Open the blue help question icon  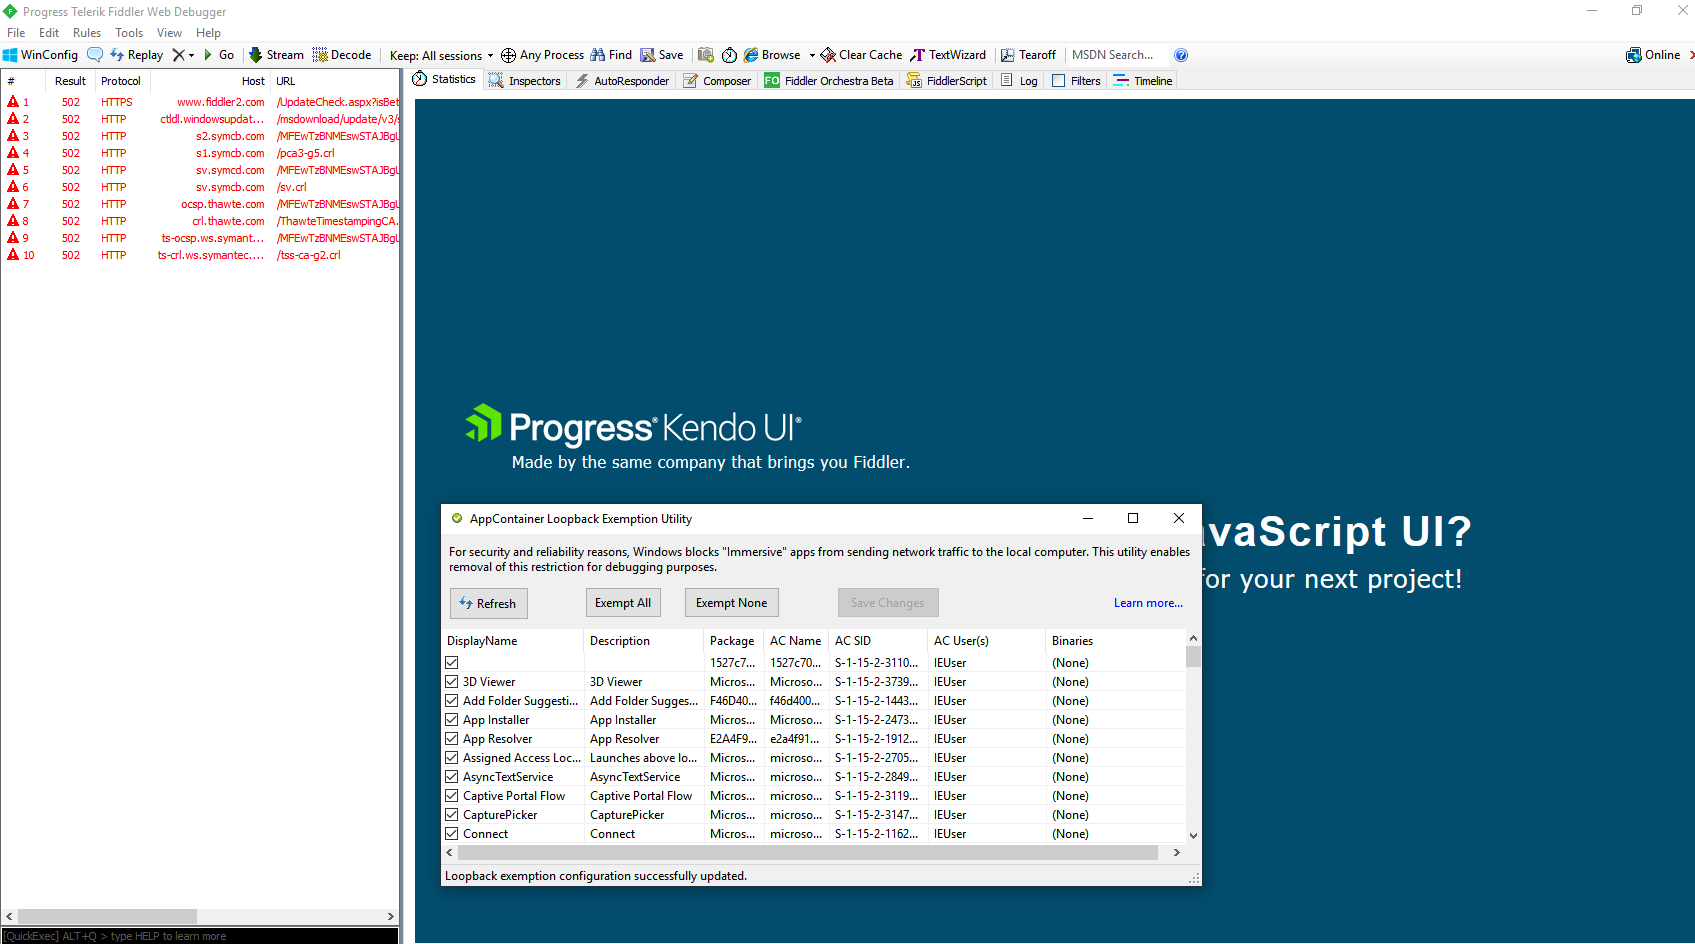[1181, 55]
